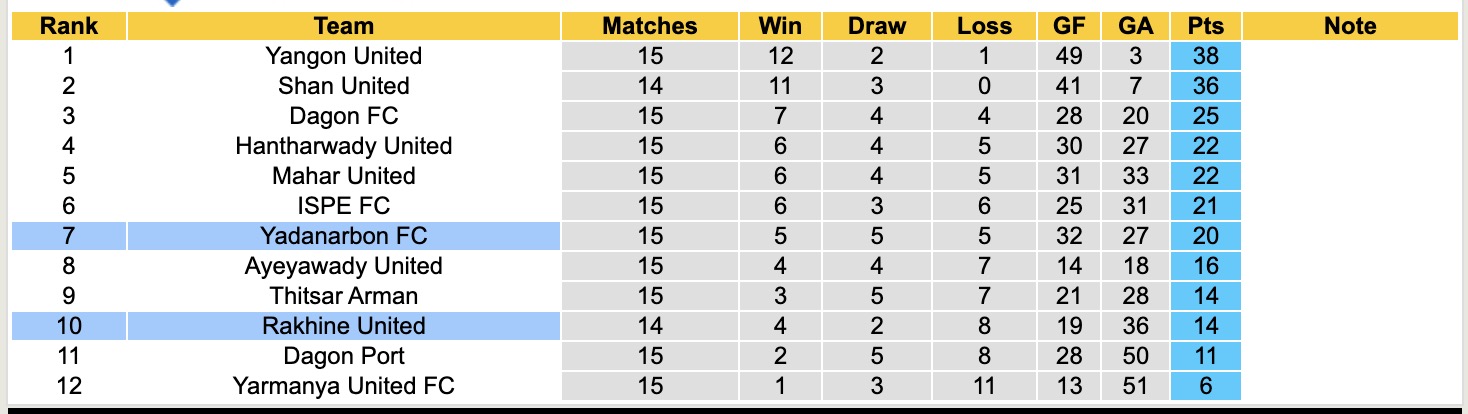This screenshot has height=414, width=1468.
Task: Click the blue diamond marker above the table
Action: pyautogui.click(x=172, y=3)
